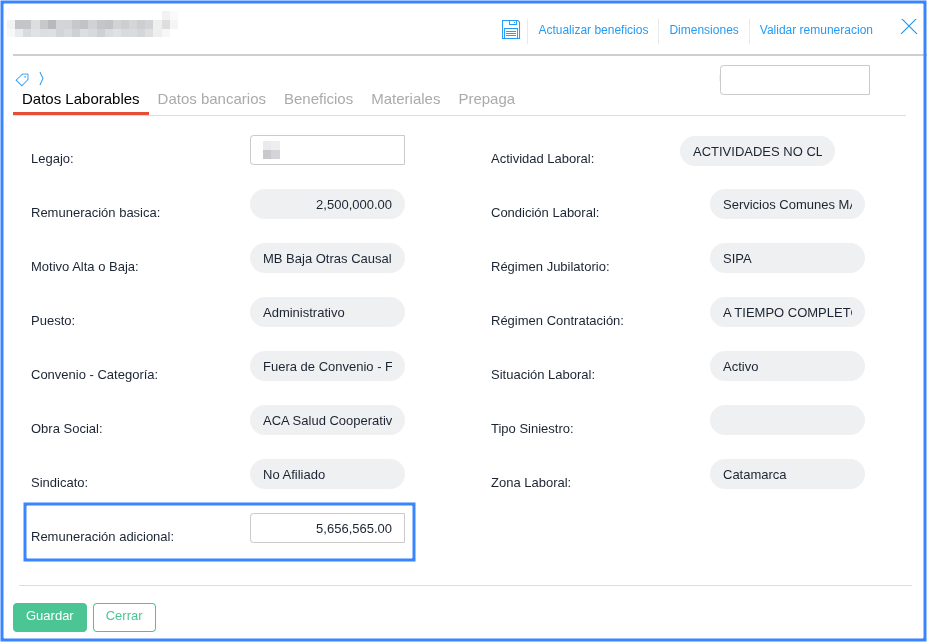Open Dimensiones link
This screenshot has width=927, height=642.
(704, 30)
